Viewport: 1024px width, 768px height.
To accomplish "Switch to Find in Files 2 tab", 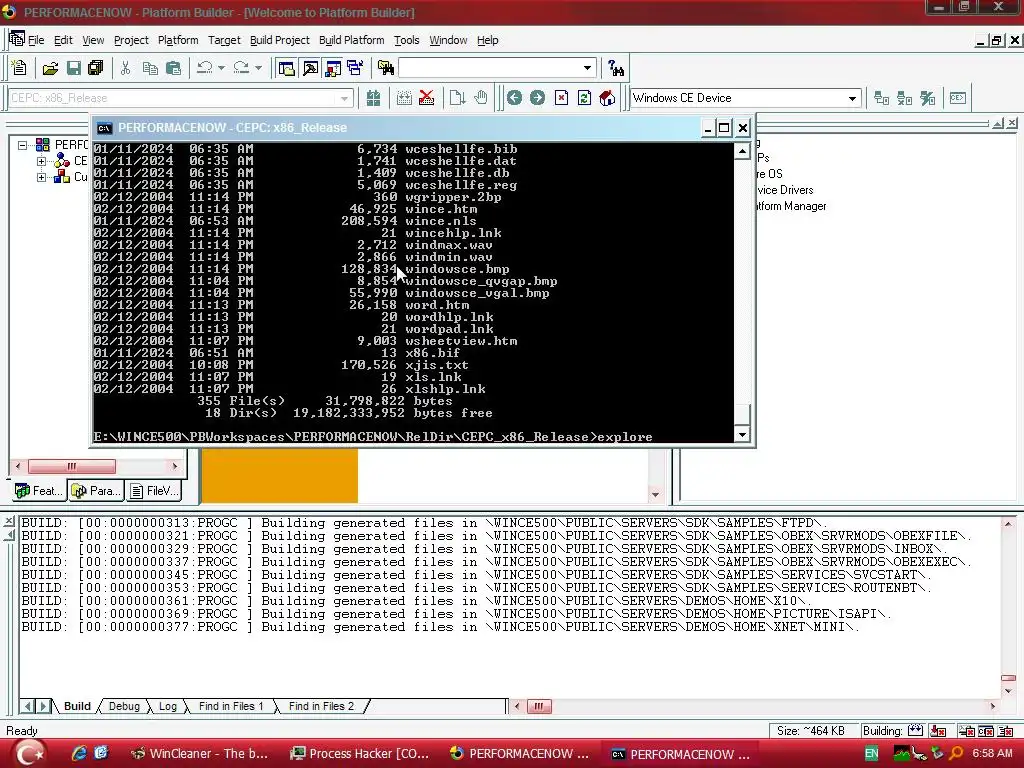I will click(321, 706).
